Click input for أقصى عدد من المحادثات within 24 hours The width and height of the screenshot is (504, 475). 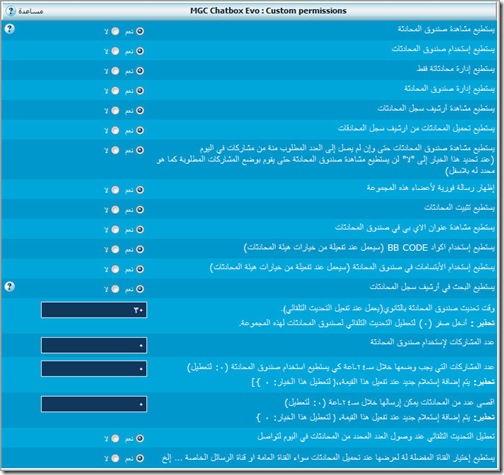click(94, 404)
